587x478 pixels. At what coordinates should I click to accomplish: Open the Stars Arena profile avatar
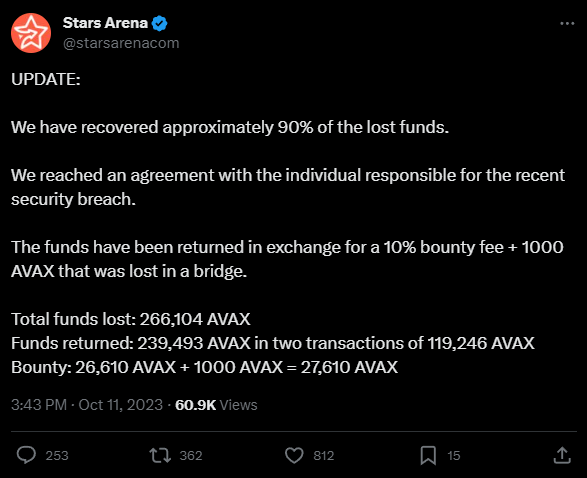click(x=31, y=33)
